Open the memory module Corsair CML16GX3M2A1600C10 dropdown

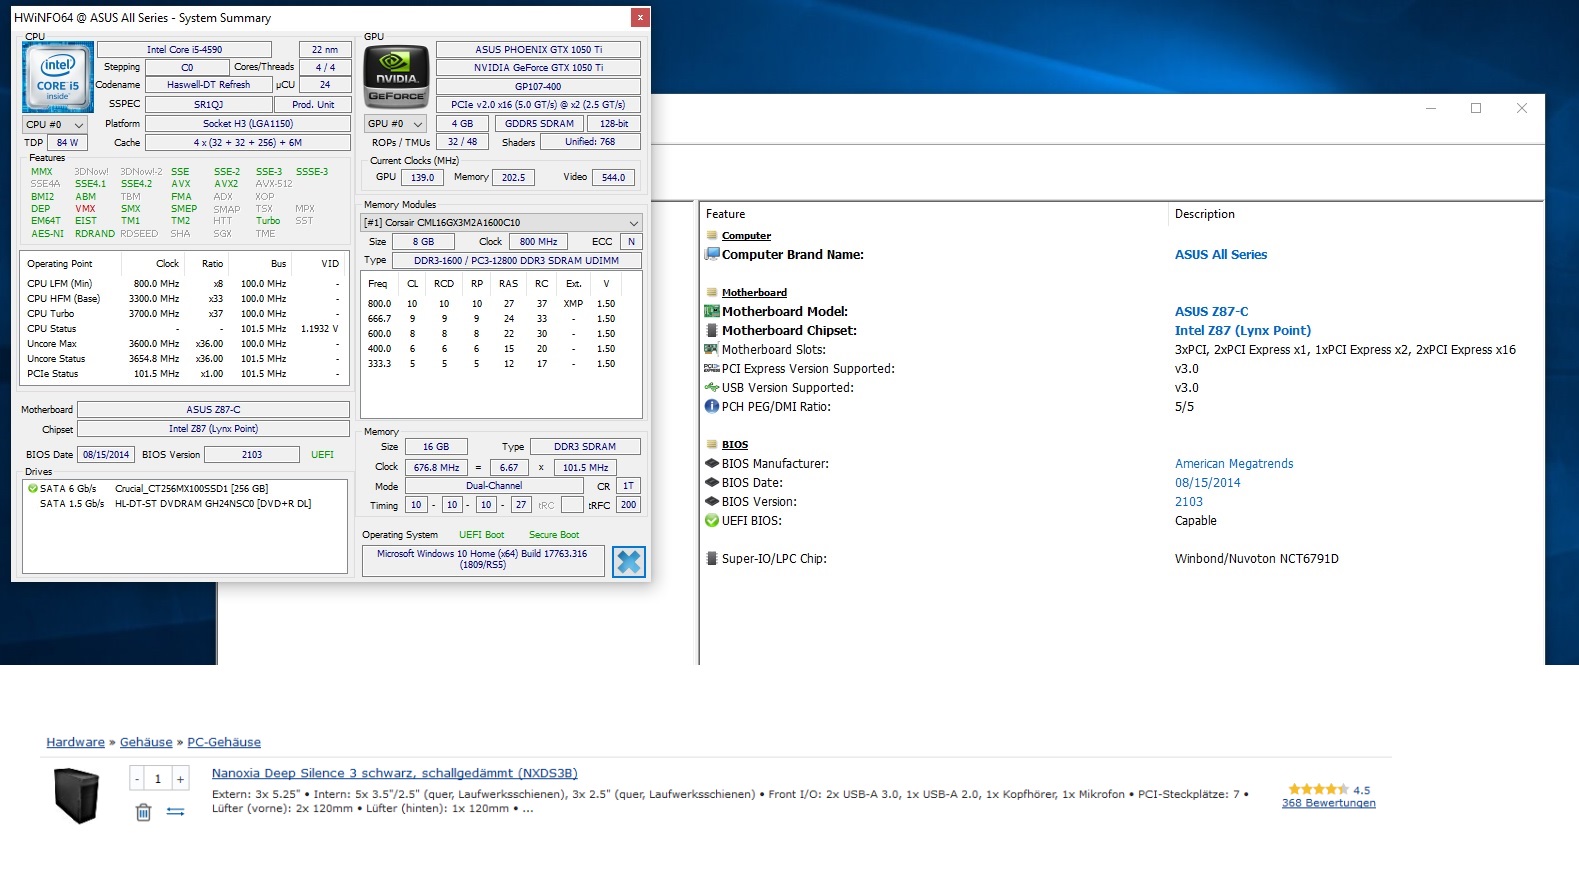point(501,222)
